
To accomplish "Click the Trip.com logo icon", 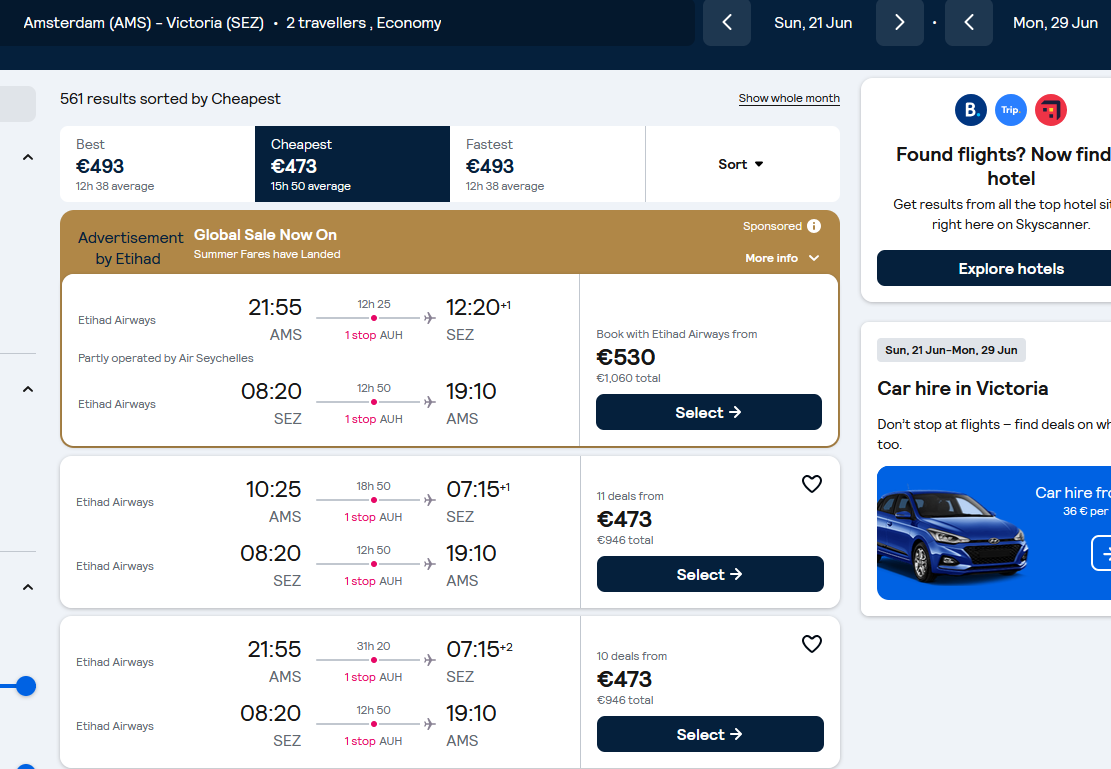I will pyautogui.click(x=1011, y=110).
